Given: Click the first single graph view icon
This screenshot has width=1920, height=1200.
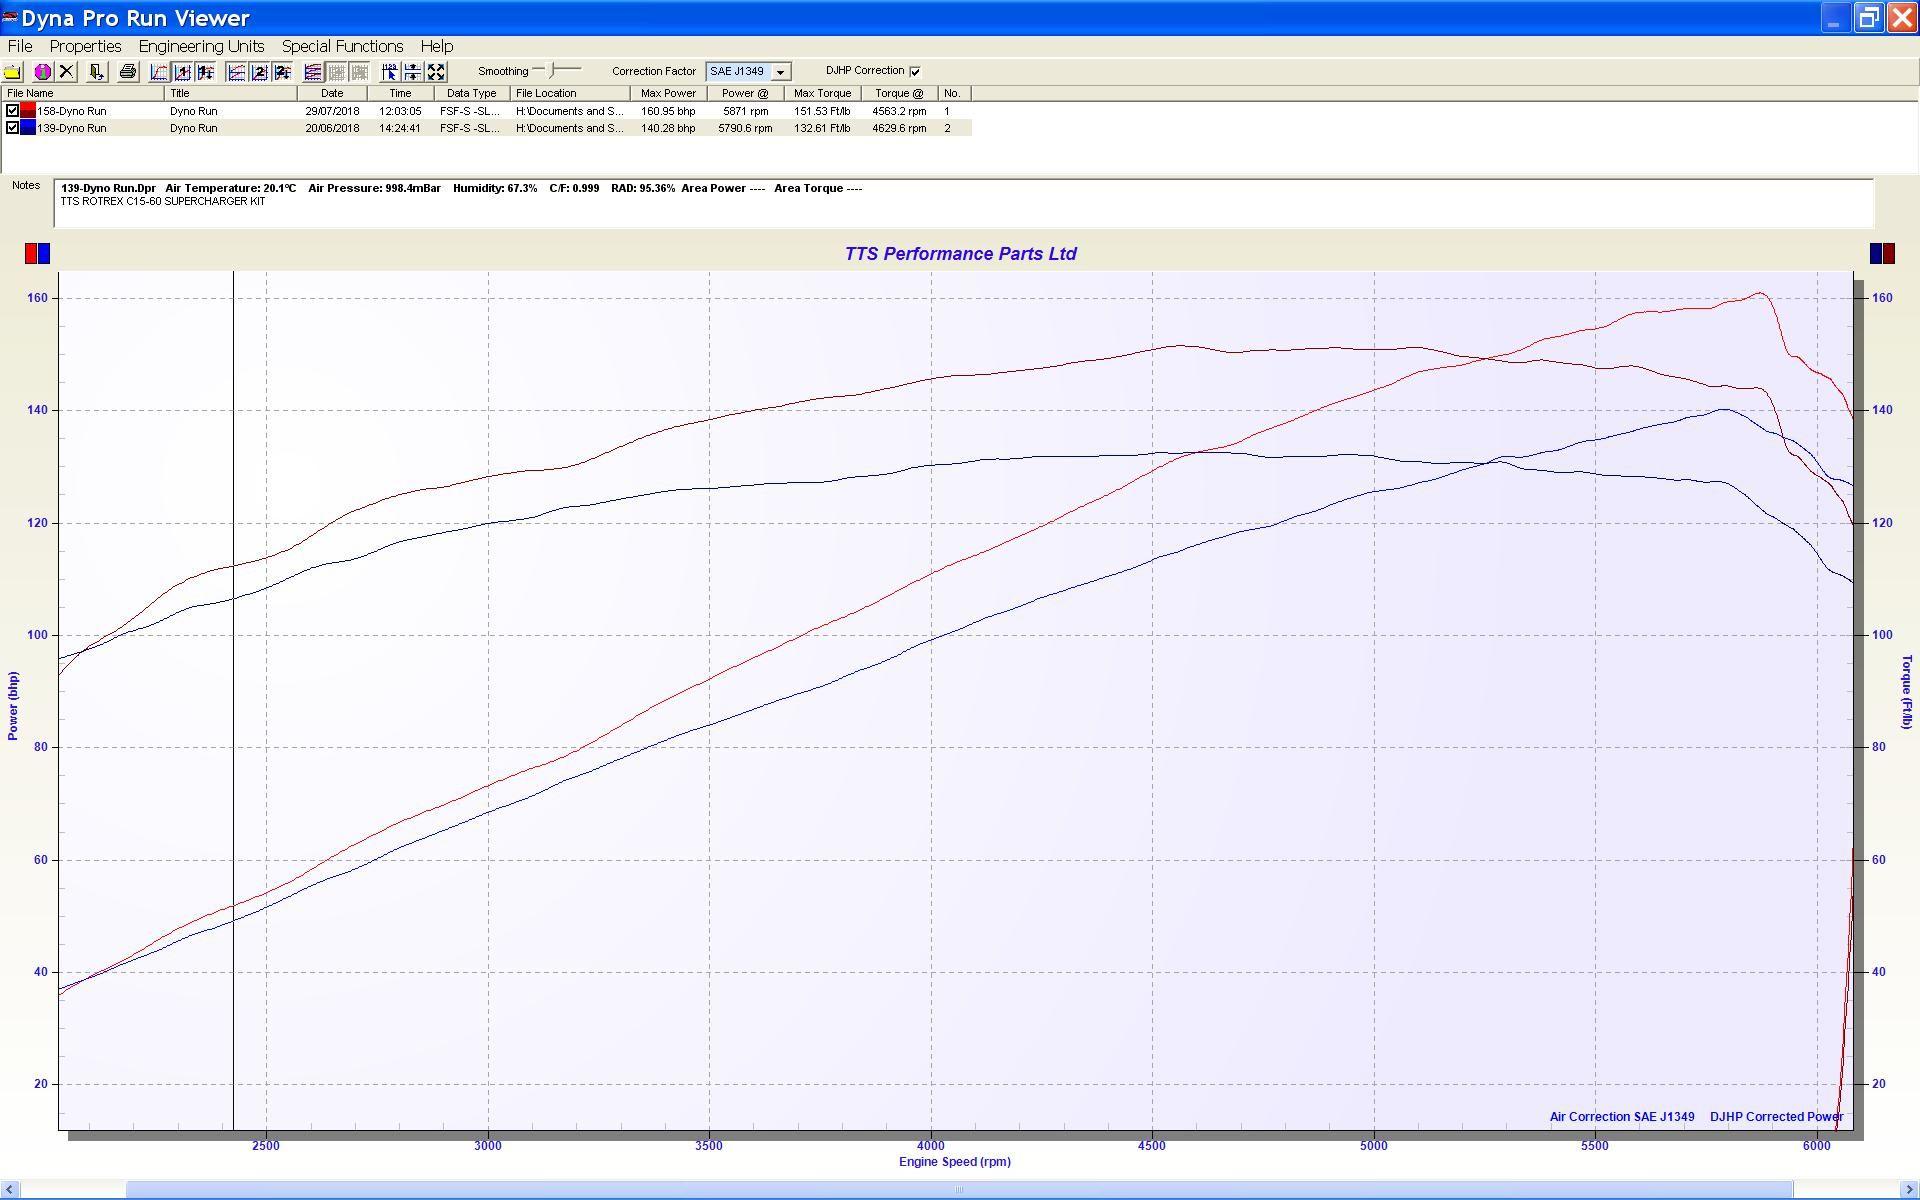Looking at the screenshot, I should pos(159,72).
